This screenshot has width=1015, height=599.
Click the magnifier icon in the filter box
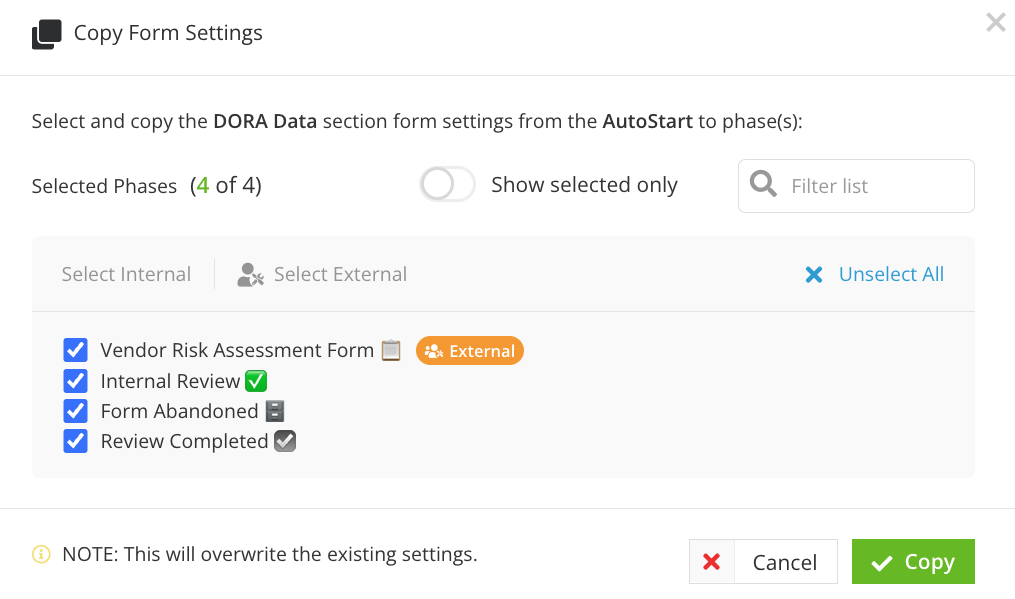(x=763, y=184)
